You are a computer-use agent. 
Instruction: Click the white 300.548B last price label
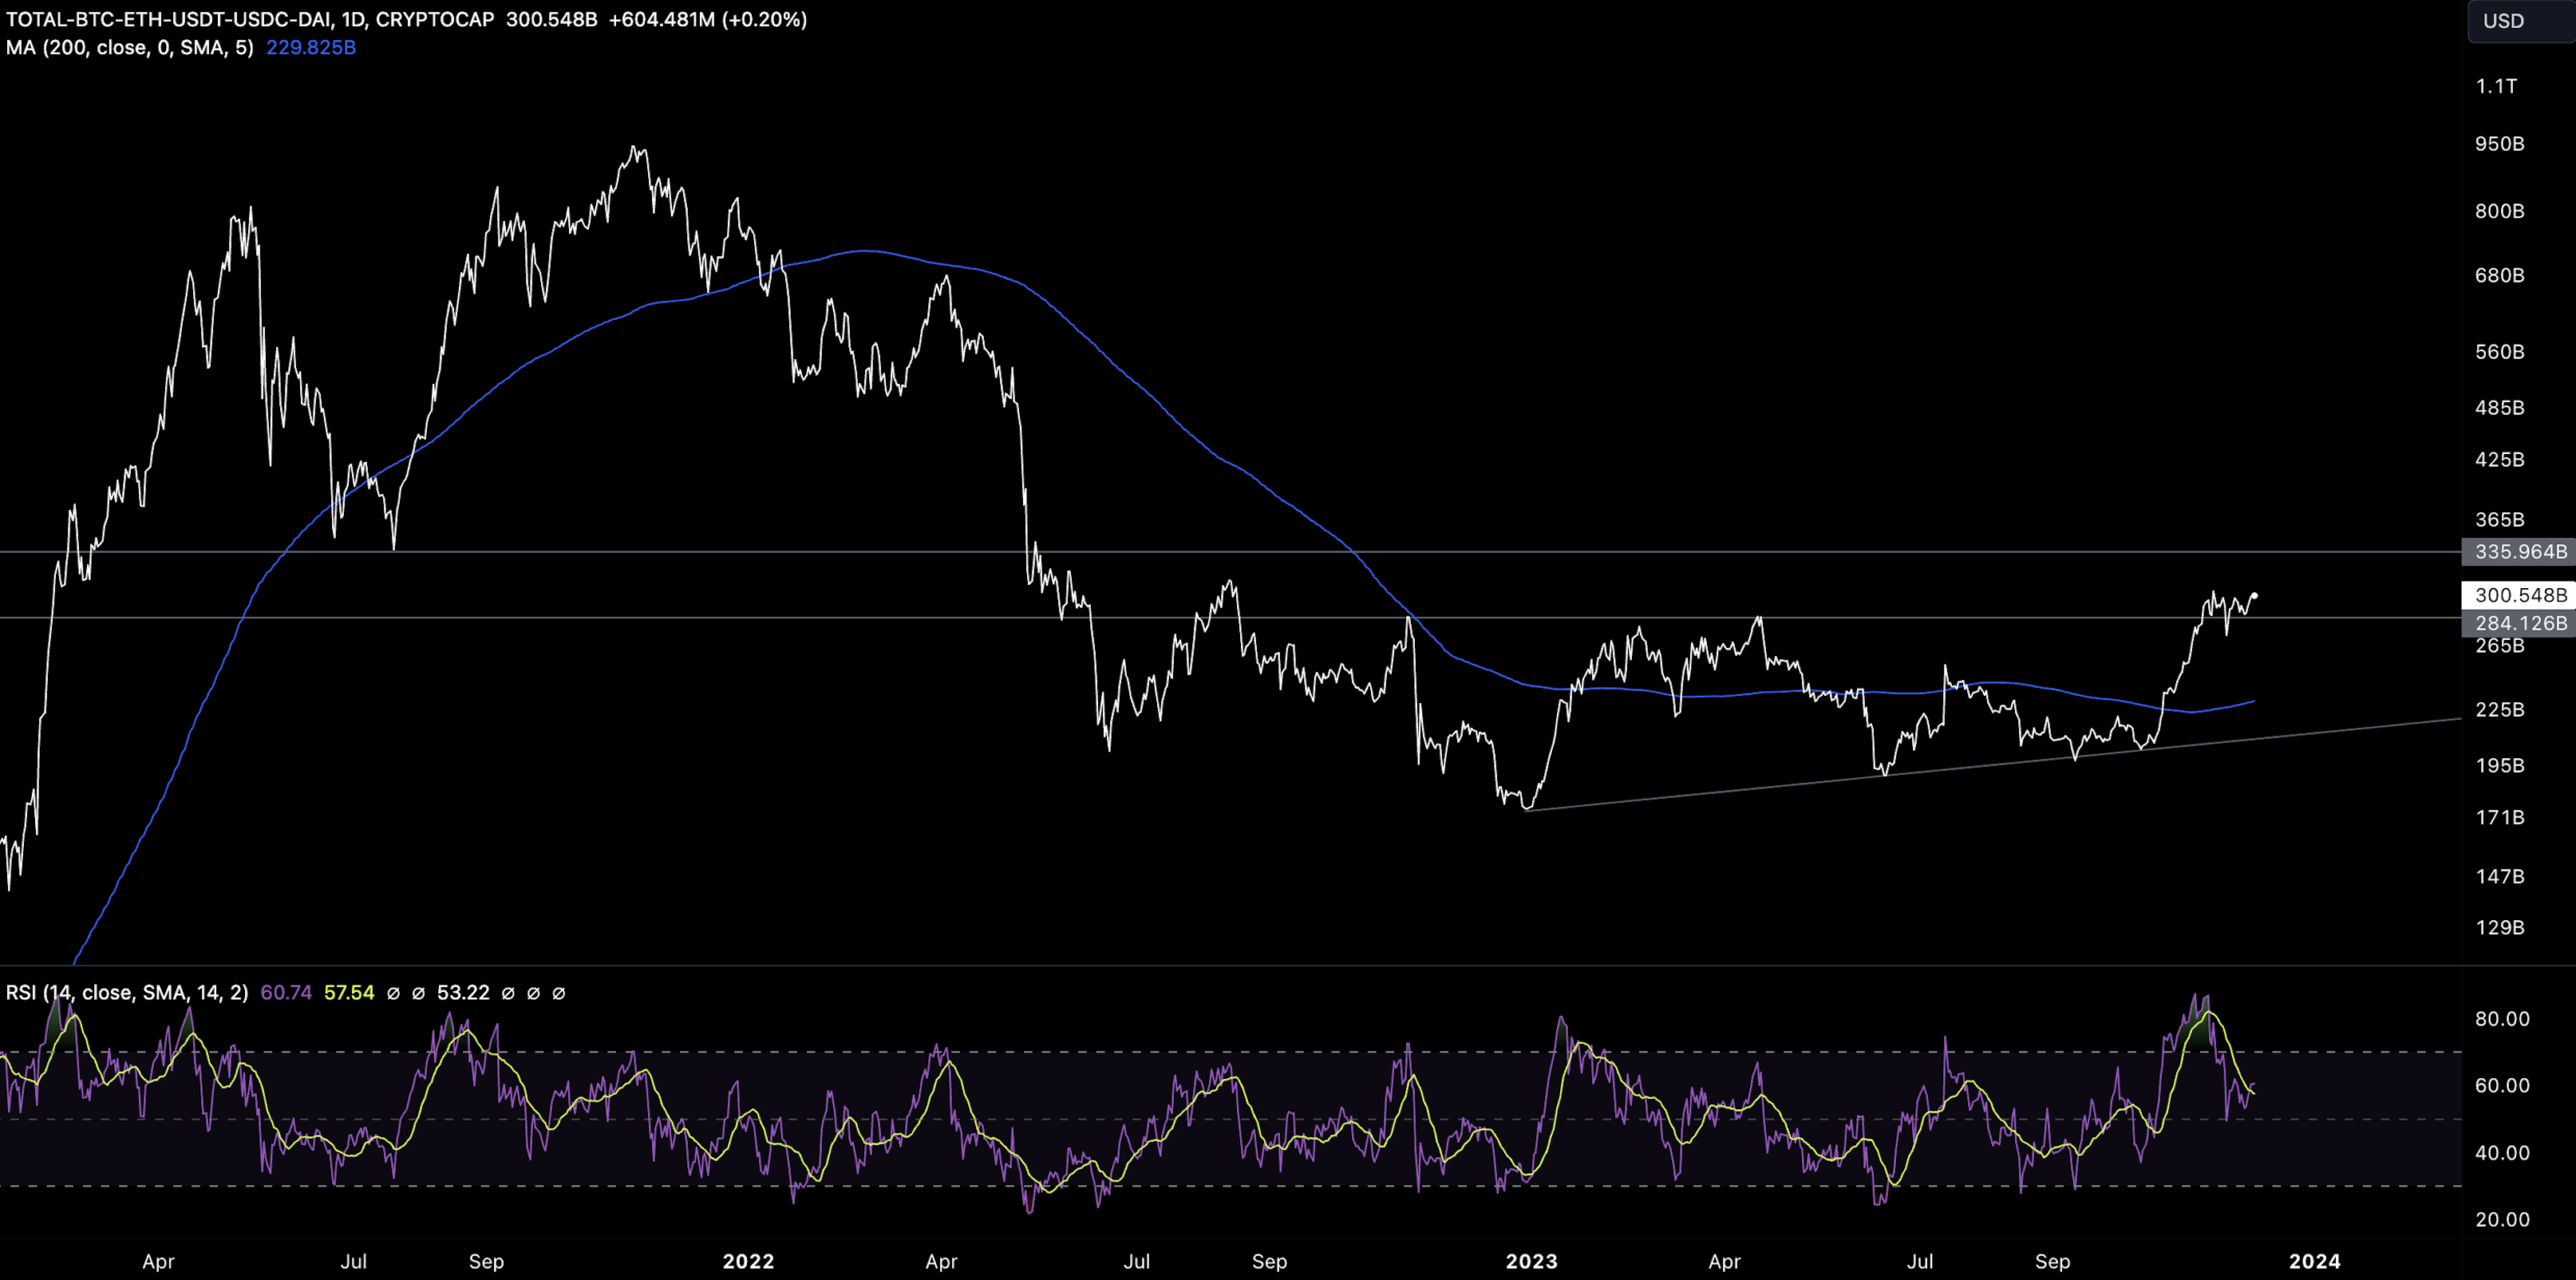[2520, 595]
